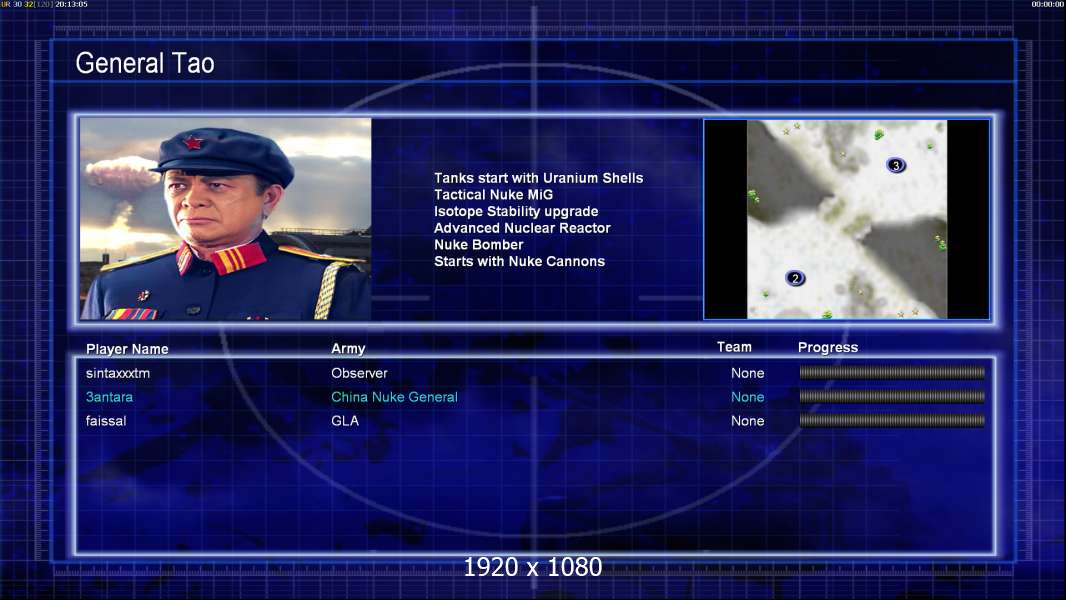Click the Observer army entry

(359, 373)
